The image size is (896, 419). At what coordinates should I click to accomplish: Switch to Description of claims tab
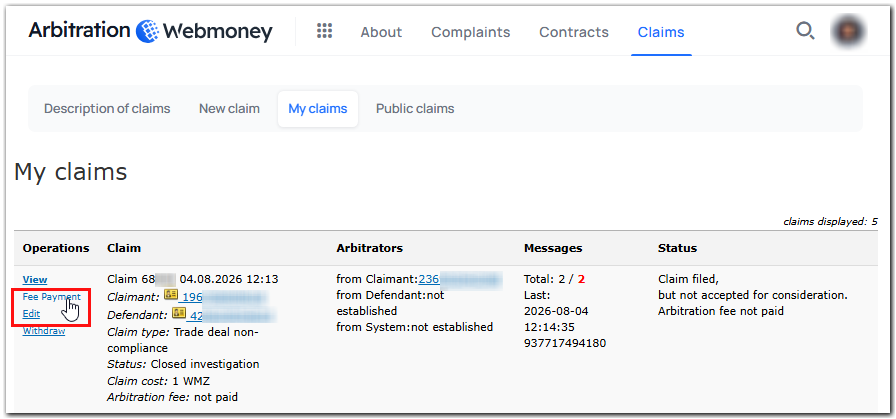(x=107, y=109)
